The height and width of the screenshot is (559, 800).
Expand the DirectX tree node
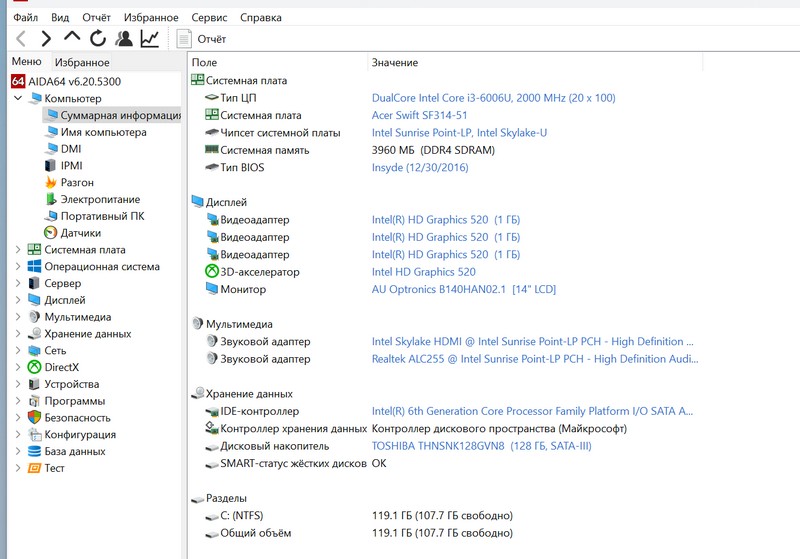(18, 368)
